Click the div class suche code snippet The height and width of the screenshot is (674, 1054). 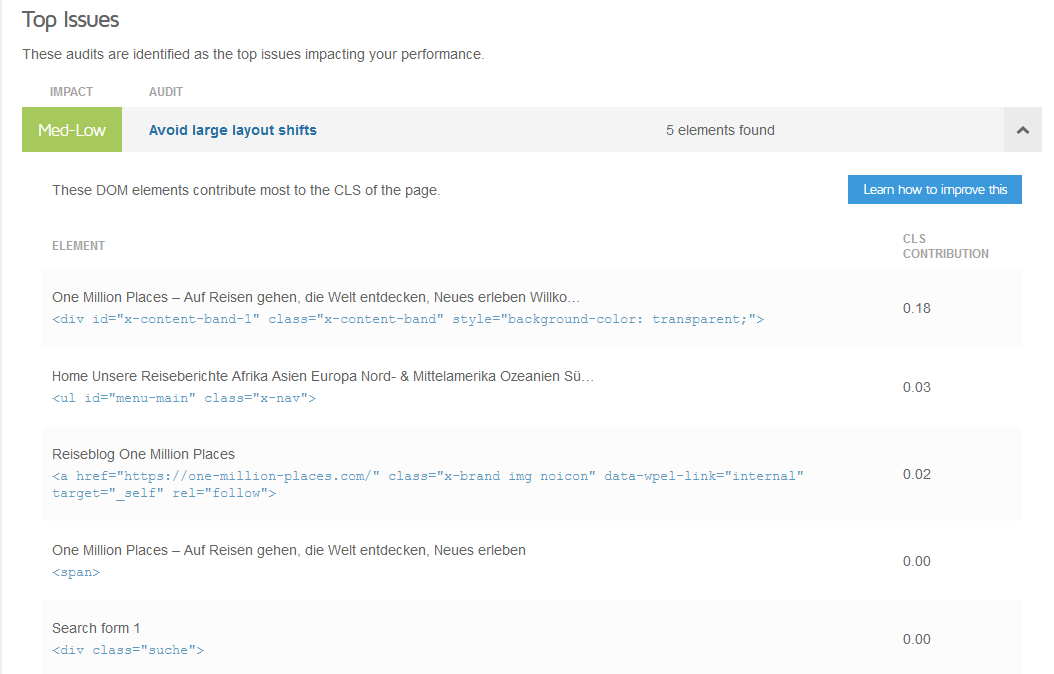point(128,650)
